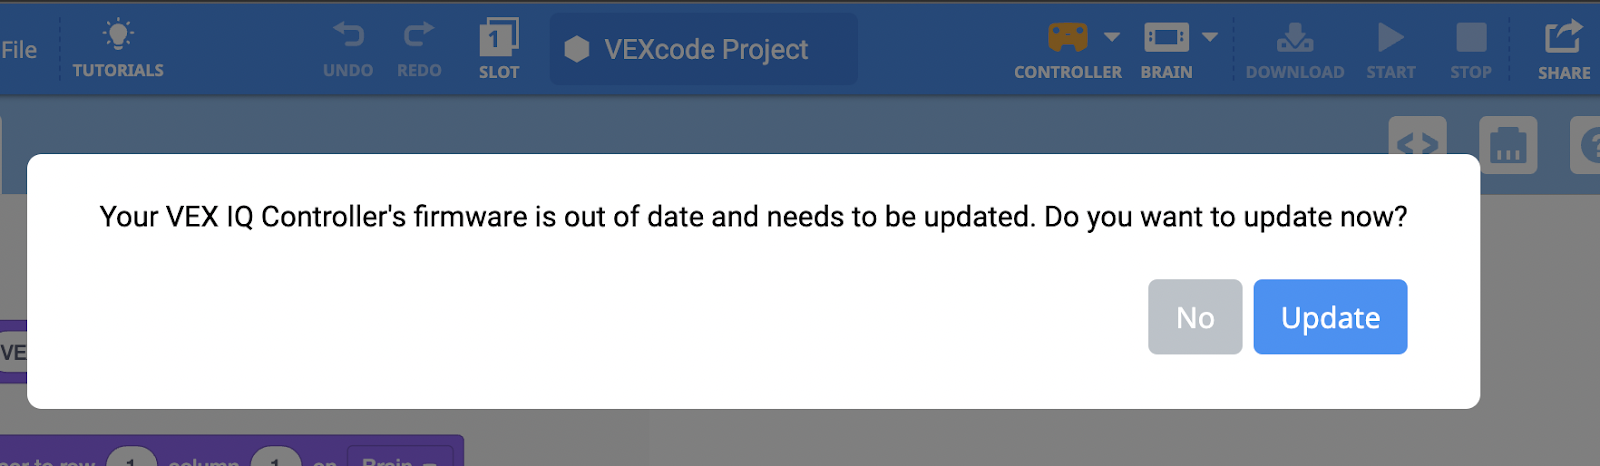Screen dimensions: 1600x466
Task: Click the VEXcode Project name field
Action: pos(704,50)
